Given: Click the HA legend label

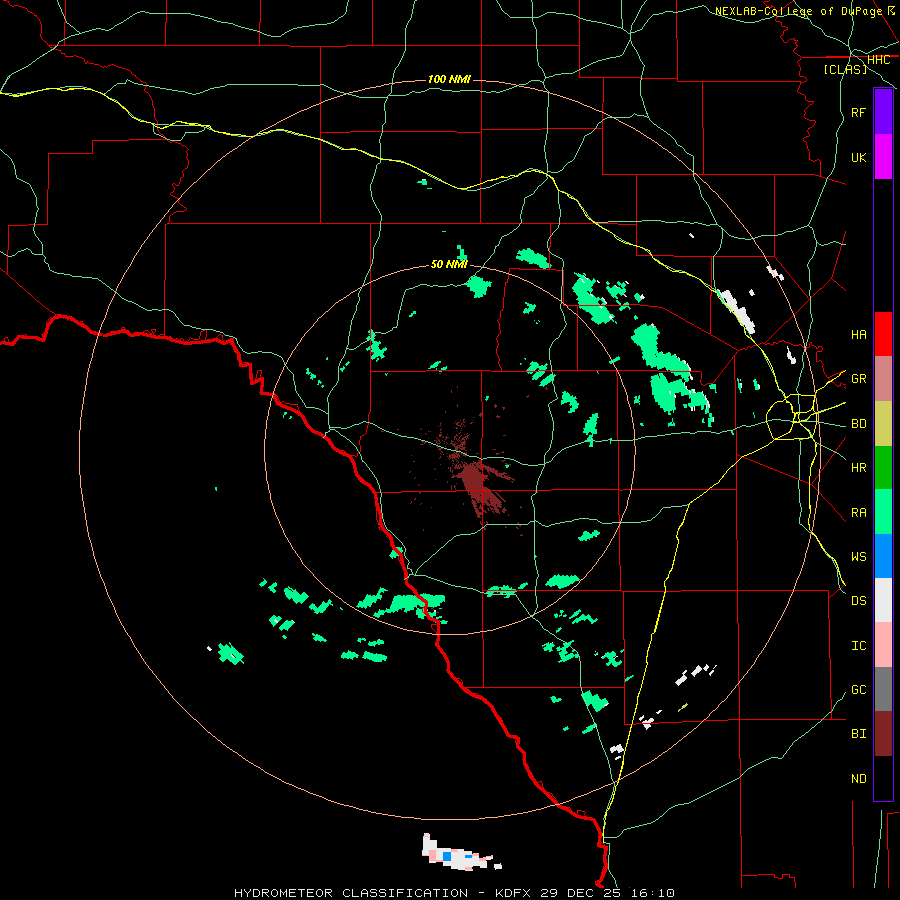Looking at the screenshot, I should 858,334.
